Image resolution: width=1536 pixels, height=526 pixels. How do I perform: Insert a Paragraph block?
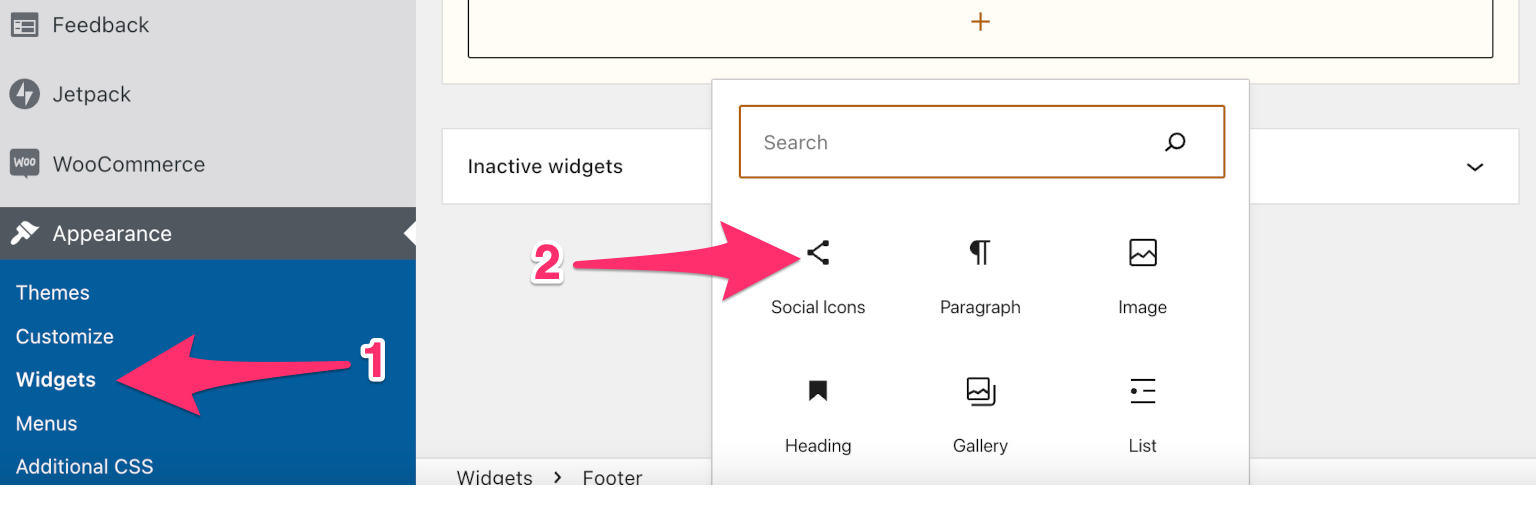tap(980, 253)
